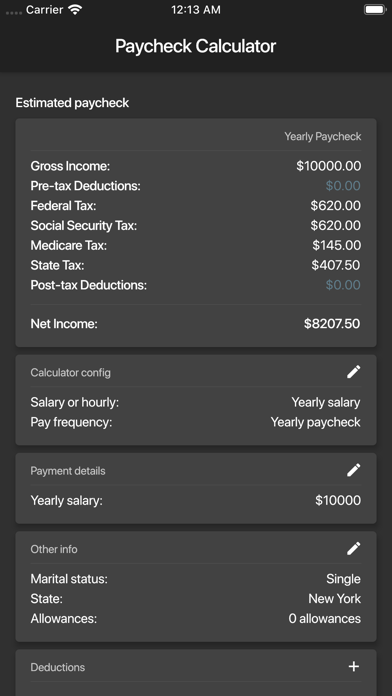Tap the Allowances 0 allowances row
392x696 pixels.
click(196, 618)
